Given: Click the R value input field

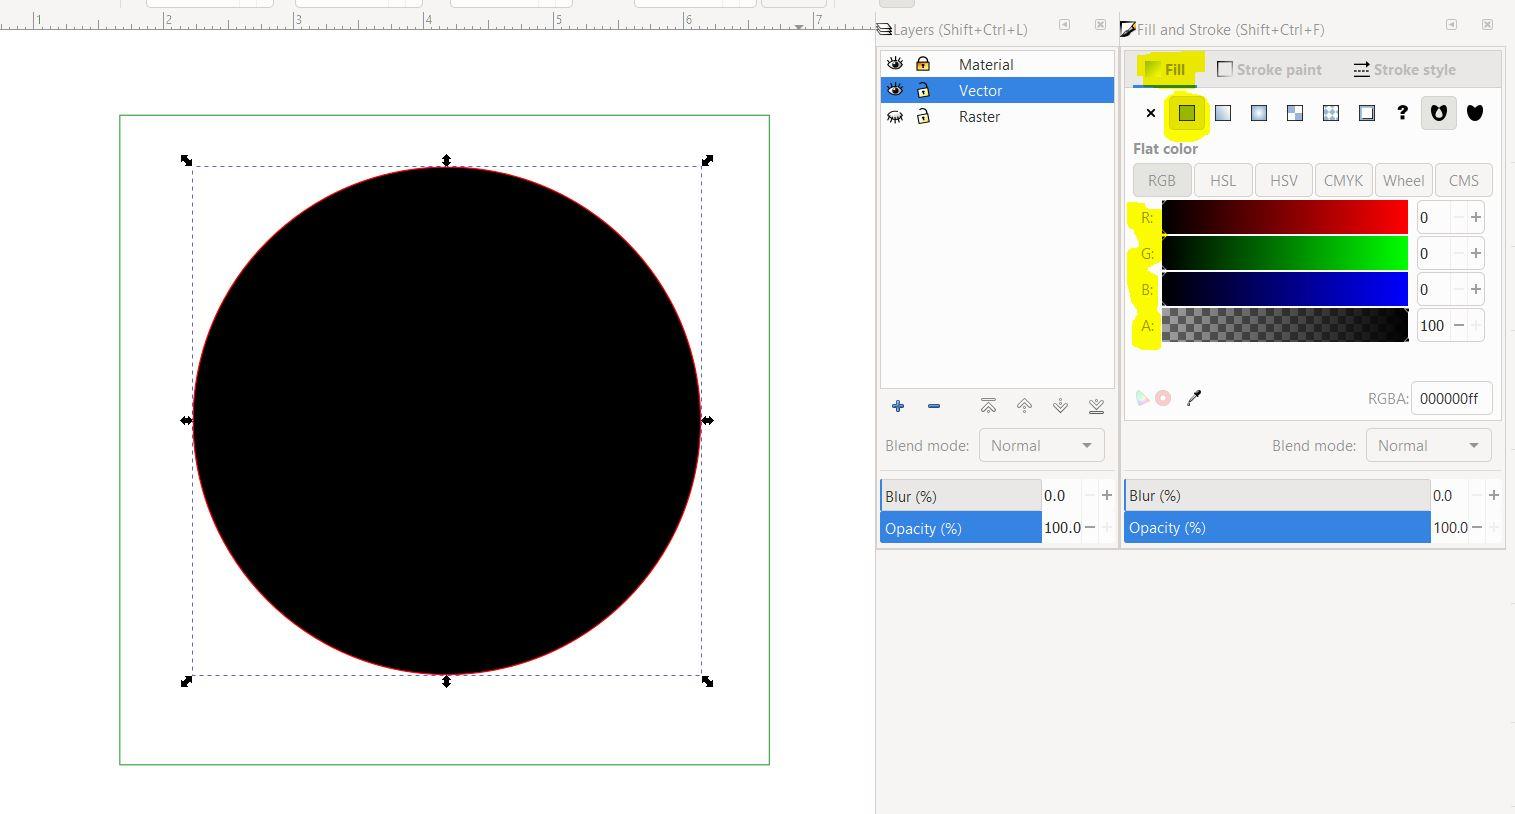Looking at the screenshot, I should pyautogui.click(x=1433, y=217).
